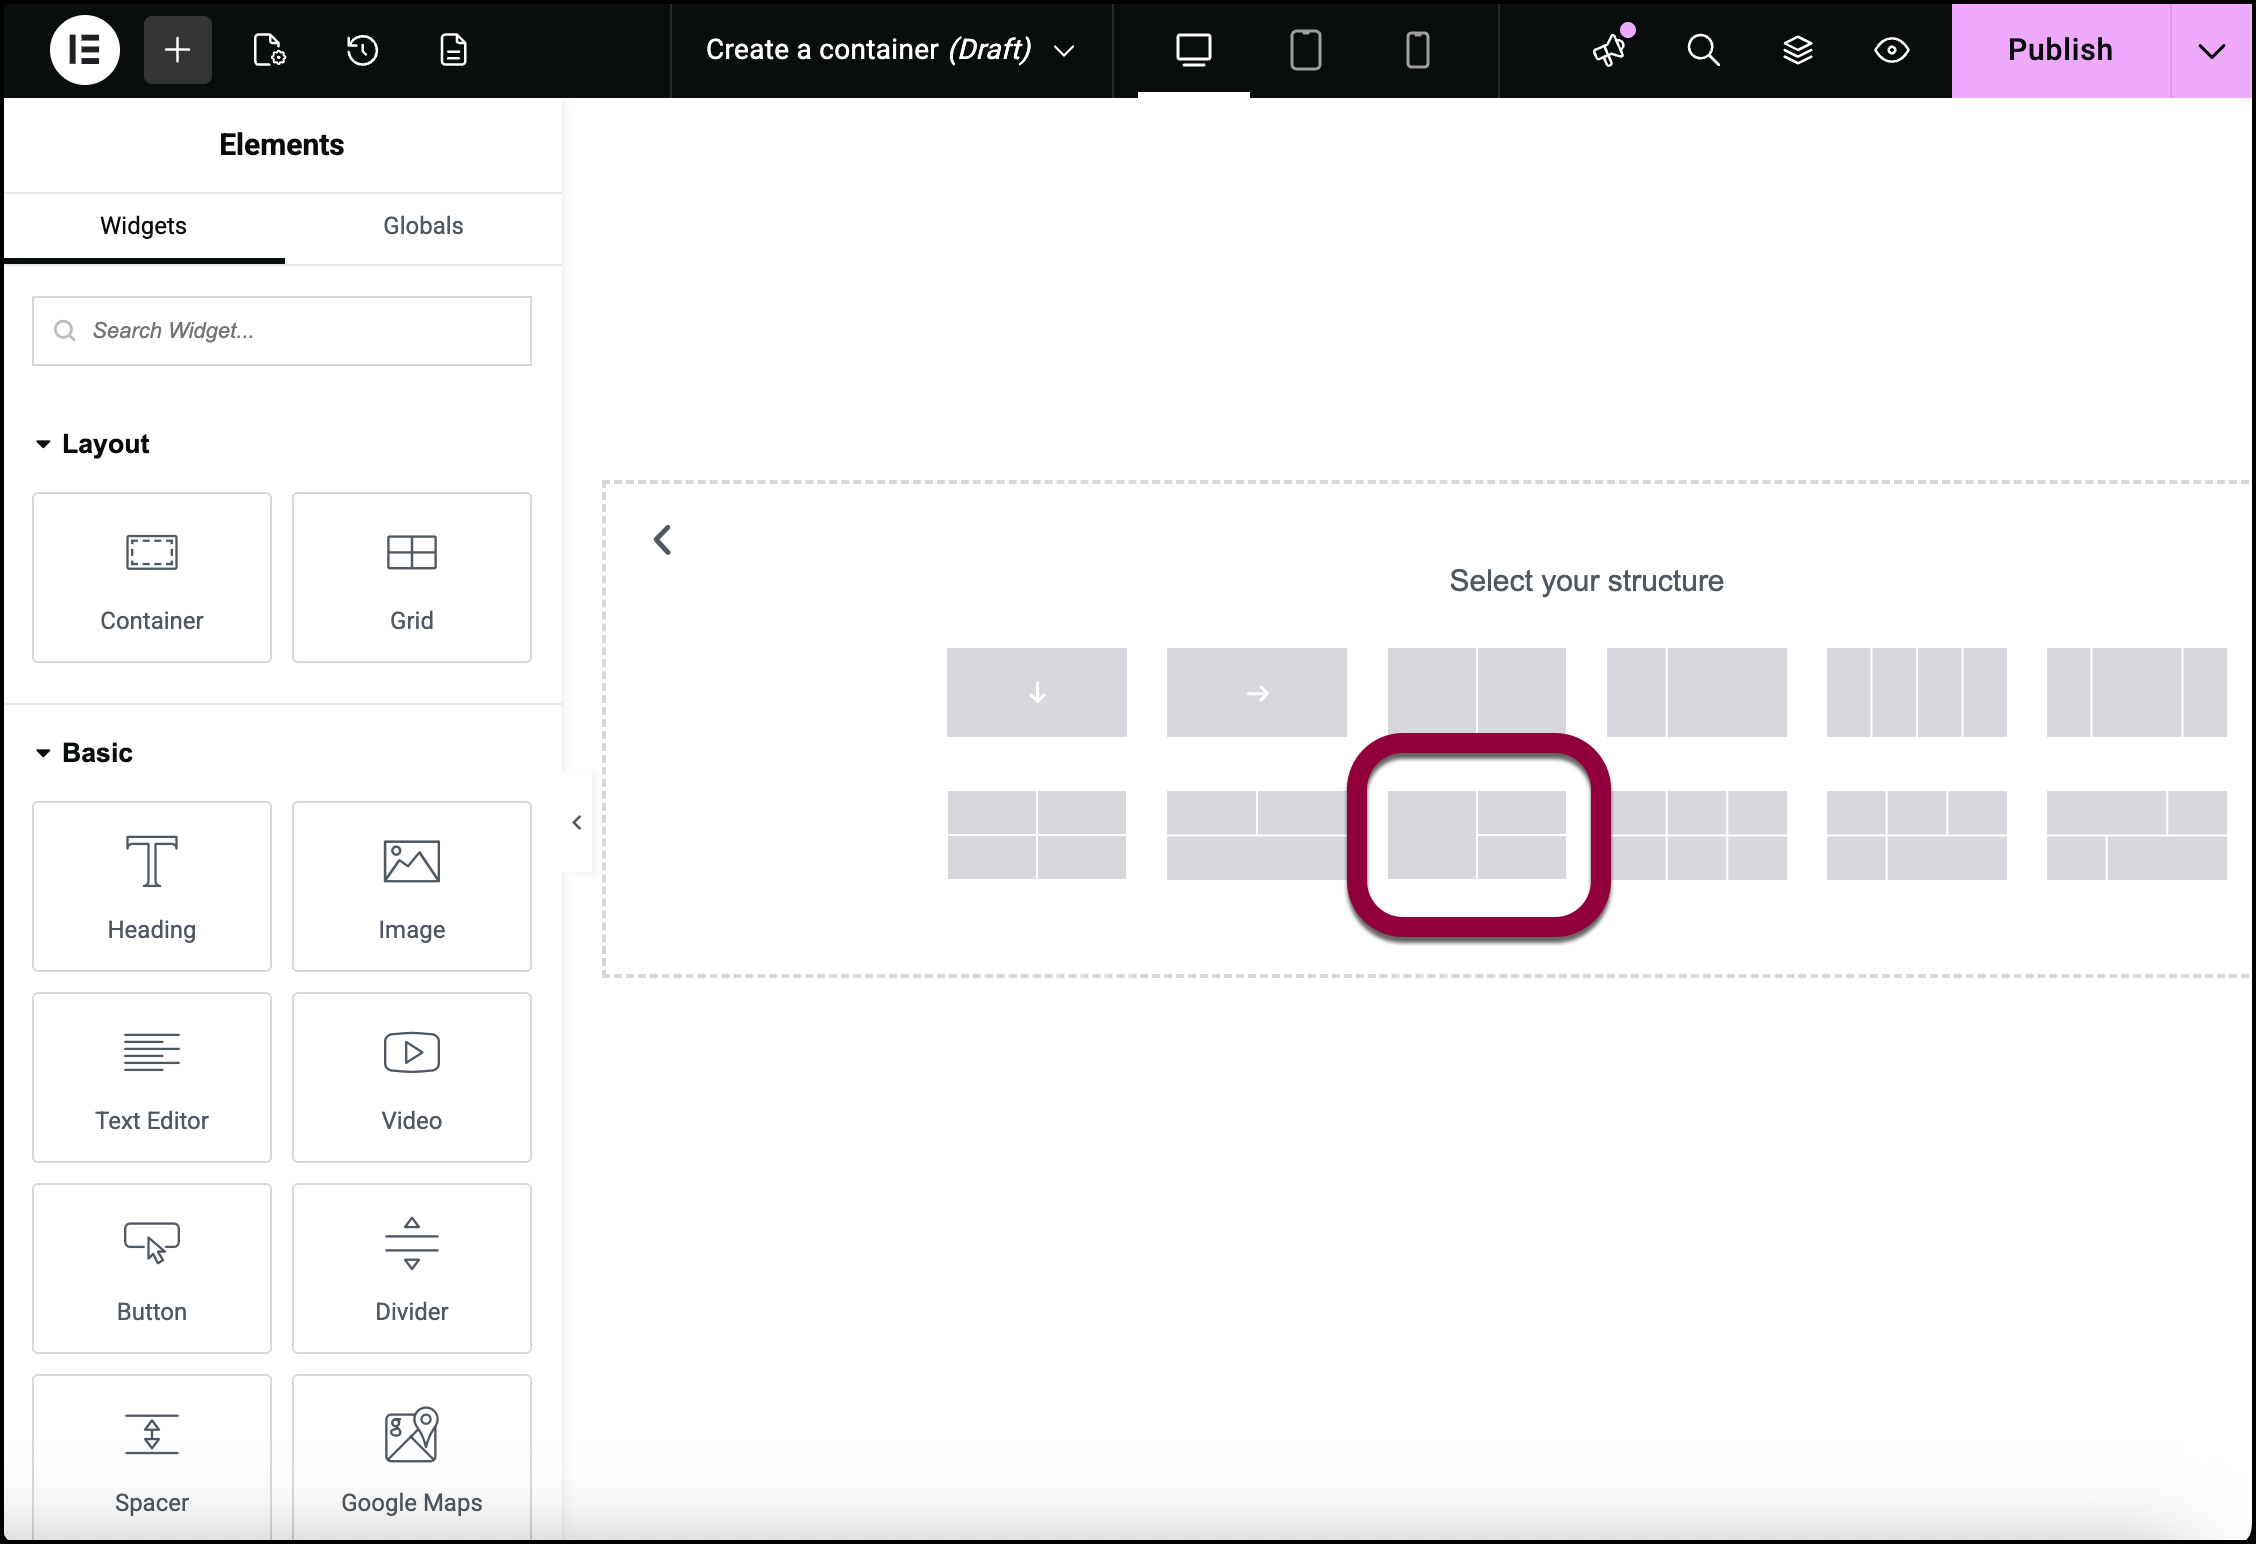Switch to desktop responsive view
The width and height of the screenshot is (2258, 1544).
click(1193, 50)
